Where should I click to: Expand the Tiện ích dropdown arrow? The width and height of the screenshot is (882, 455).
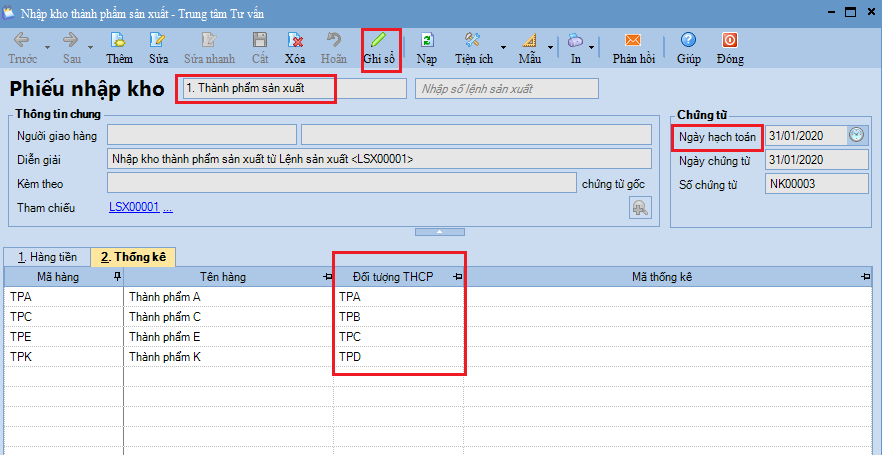point(503,47)
